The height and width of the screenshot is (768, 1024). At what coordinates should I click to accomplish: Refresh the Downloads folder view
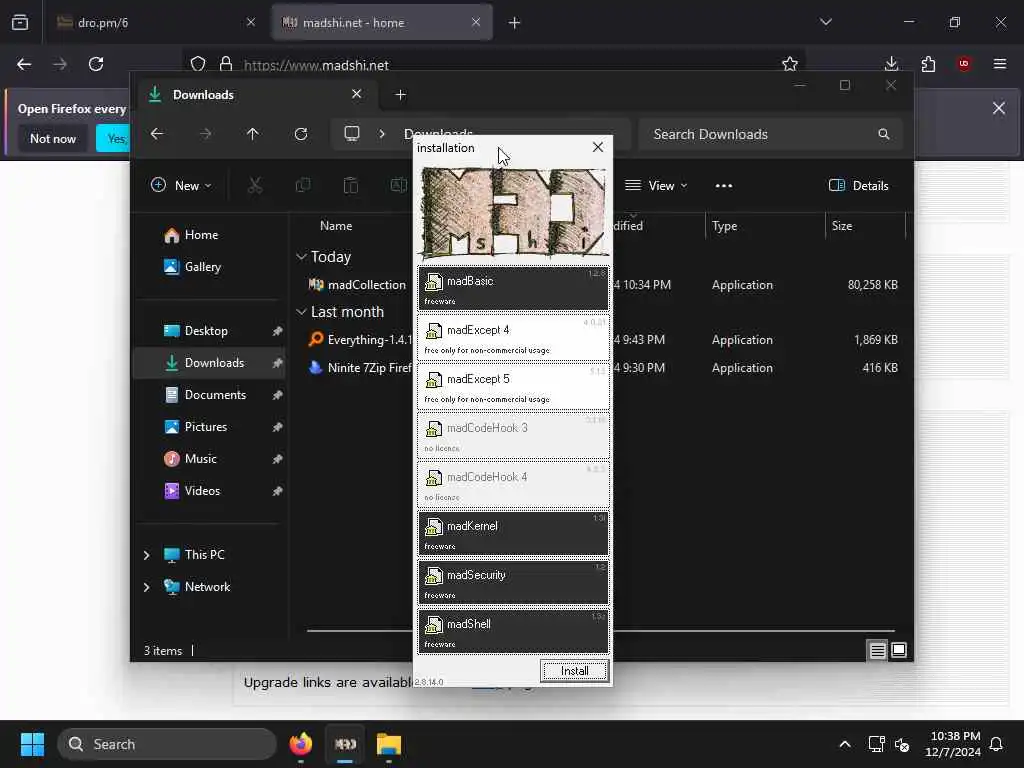[301, 134]
